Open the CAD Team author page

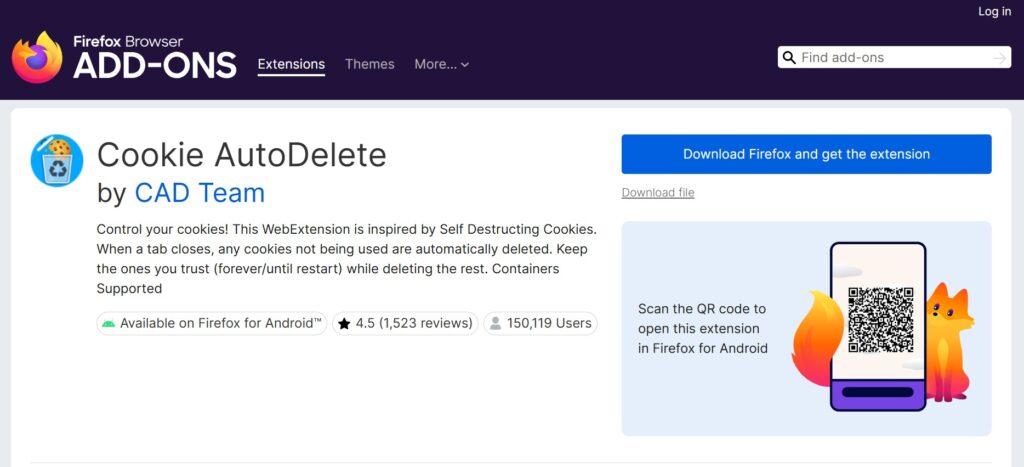200,193
